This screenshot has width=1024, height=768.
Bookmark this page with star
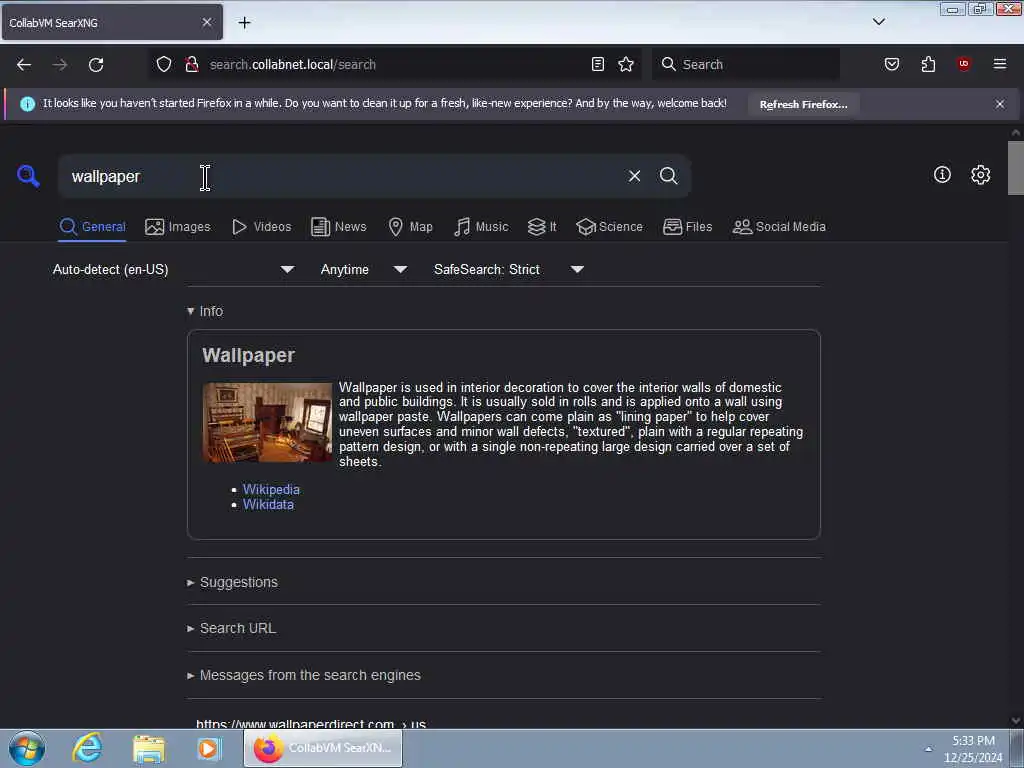[x=626, y=64]
